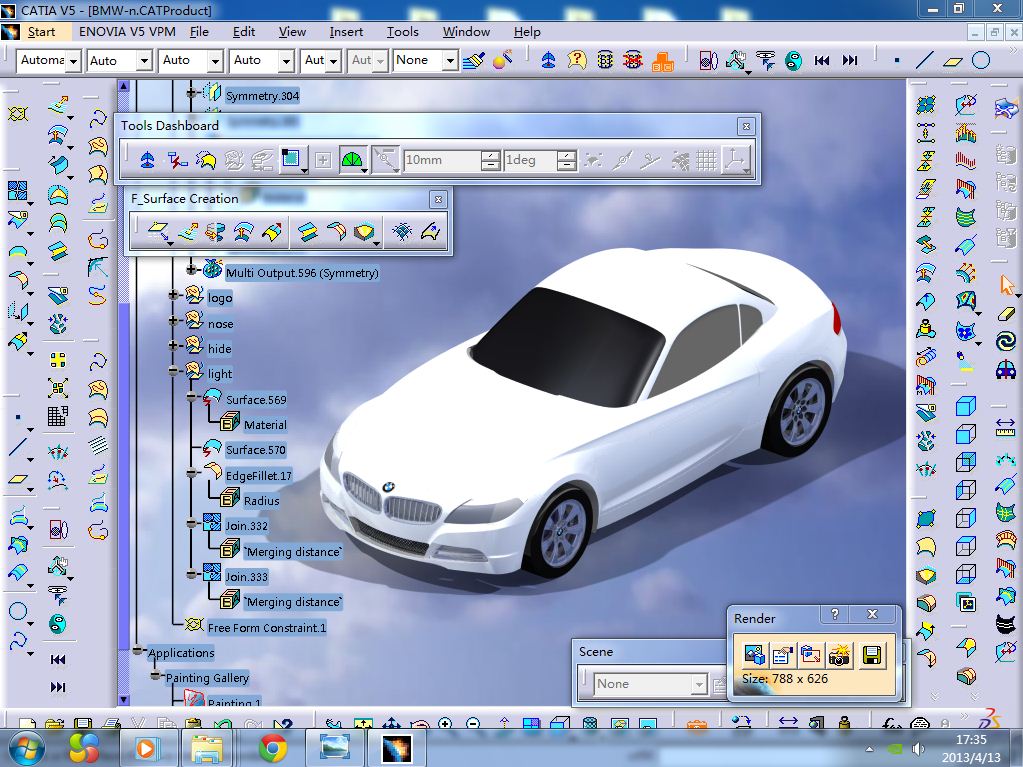The height and width of the screenshot is (767, 1023).
Task: Toggle the green protractor icon in Tools Dashboard
Action: (352, 160)
